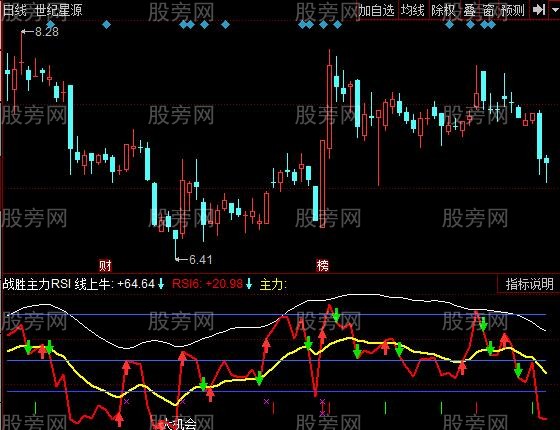This screenshot has width=560, height=430.
Task: Click the 榜 ranking marker icon
Action: [322, 265]
